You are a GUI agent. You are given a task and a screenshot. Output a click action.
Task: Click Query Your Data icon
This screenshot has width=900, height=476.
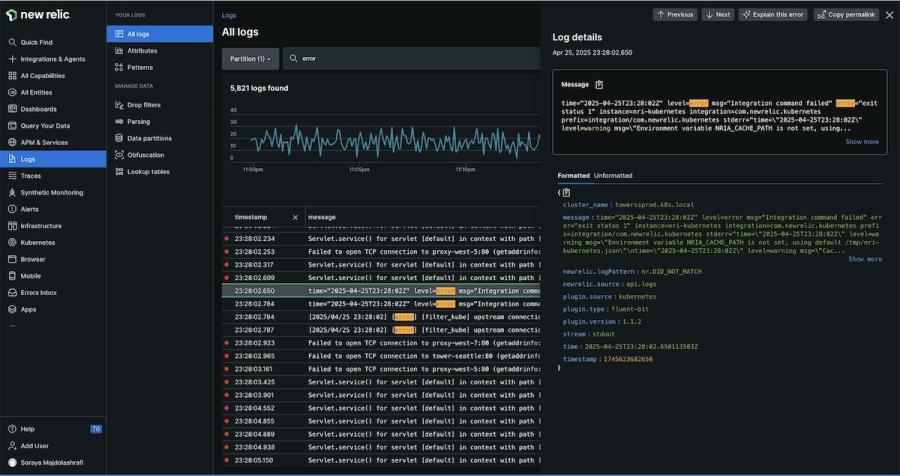coord(12,126)
